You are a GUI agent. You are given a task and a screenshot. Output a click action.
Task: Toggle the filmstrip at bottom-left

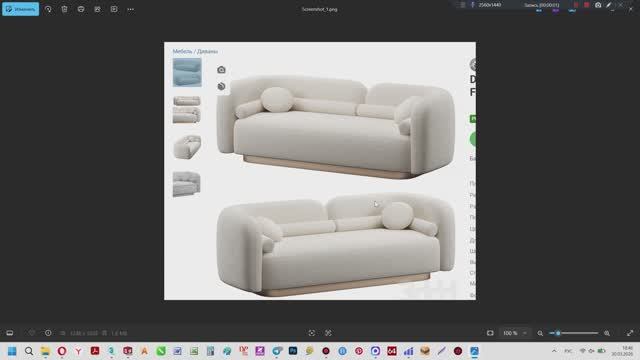(x=10, y=333)
